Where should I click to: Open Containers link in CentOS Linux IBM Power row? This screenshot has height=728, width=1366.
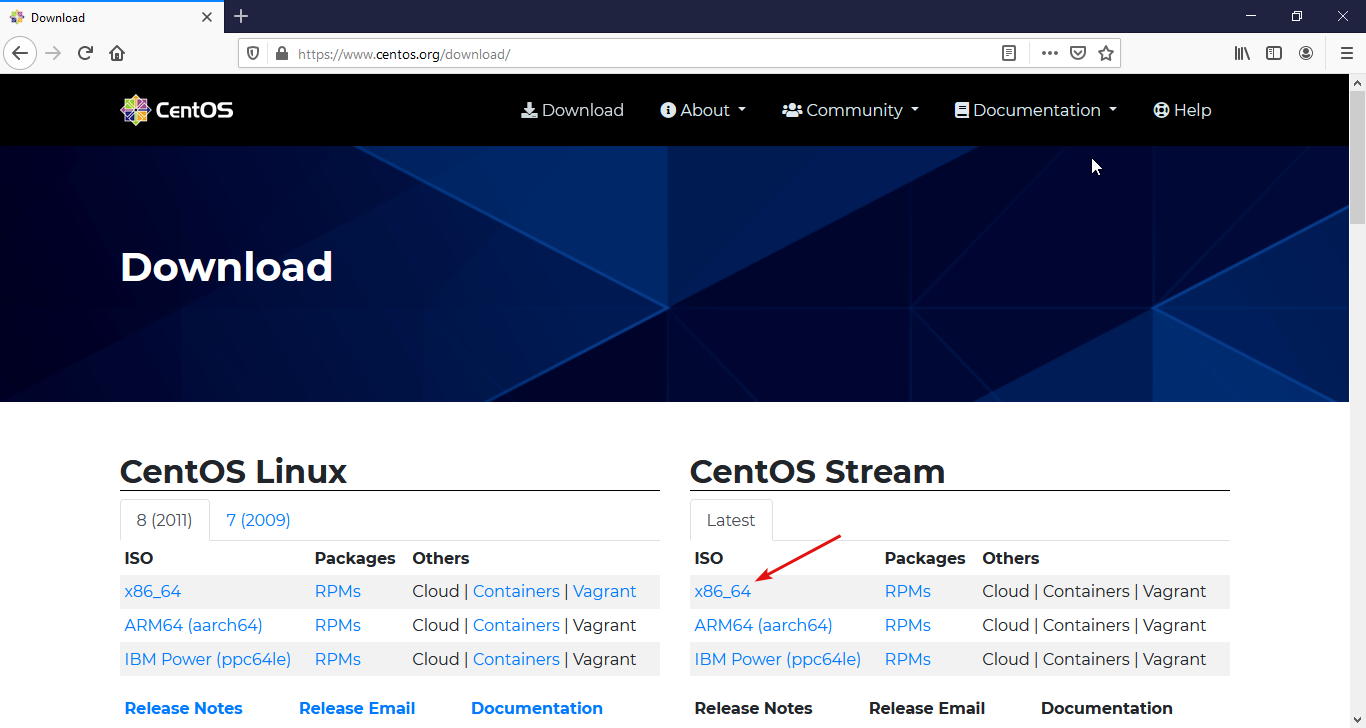click(516, 659)
